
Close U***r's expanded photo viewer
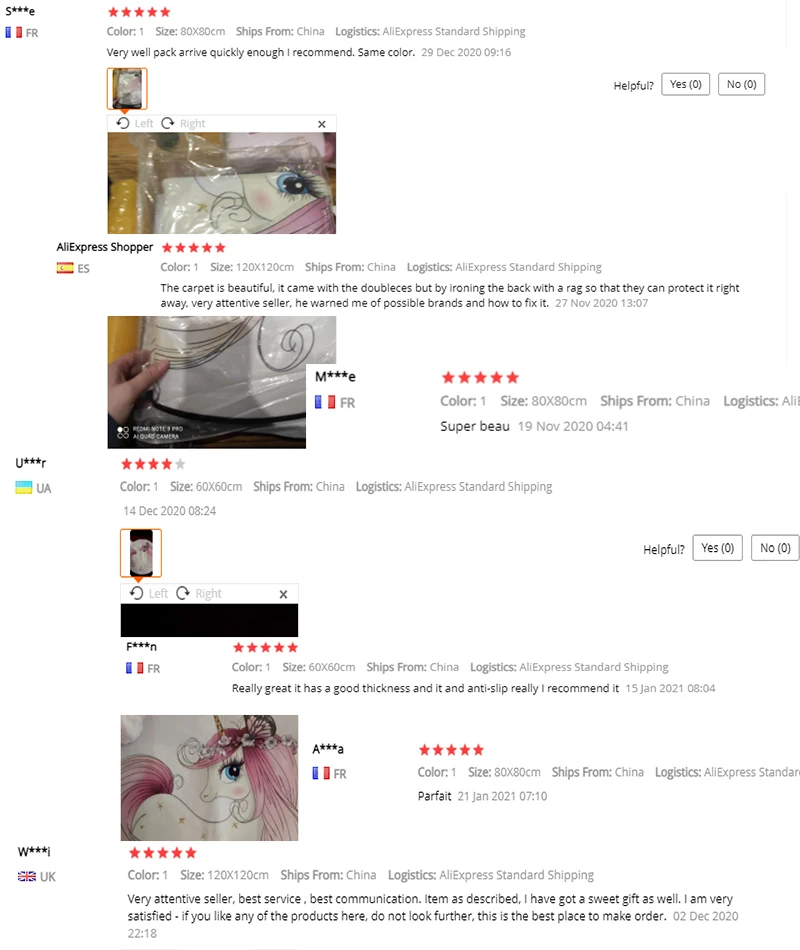click(x=283, y=594)
